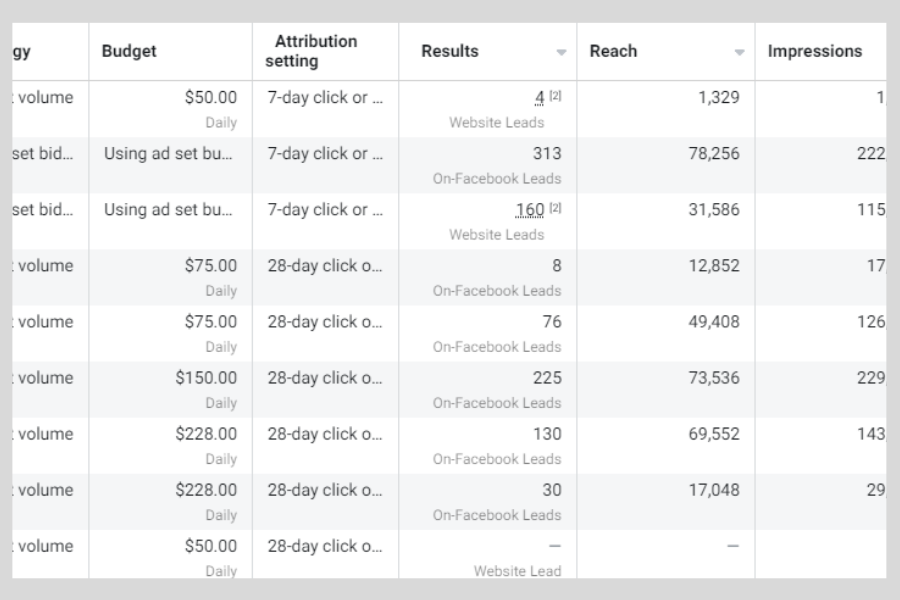Select the Attribution setting column header
Image resolution: width=900 pixels, height=600 pixels.
pos(315,51)
